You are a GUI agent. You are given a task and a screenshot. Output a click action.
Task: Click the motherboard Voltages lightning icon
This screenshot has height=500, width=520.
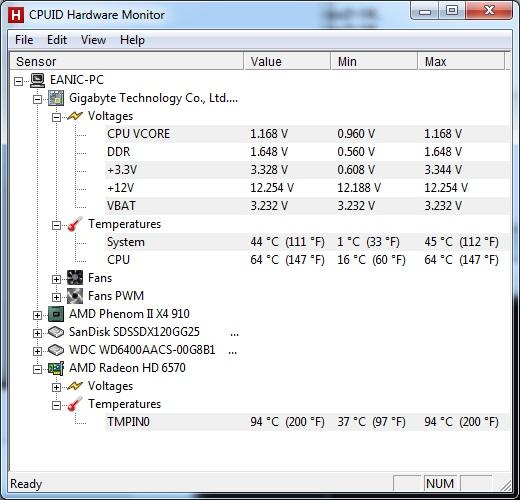click(x=75, y=116)
